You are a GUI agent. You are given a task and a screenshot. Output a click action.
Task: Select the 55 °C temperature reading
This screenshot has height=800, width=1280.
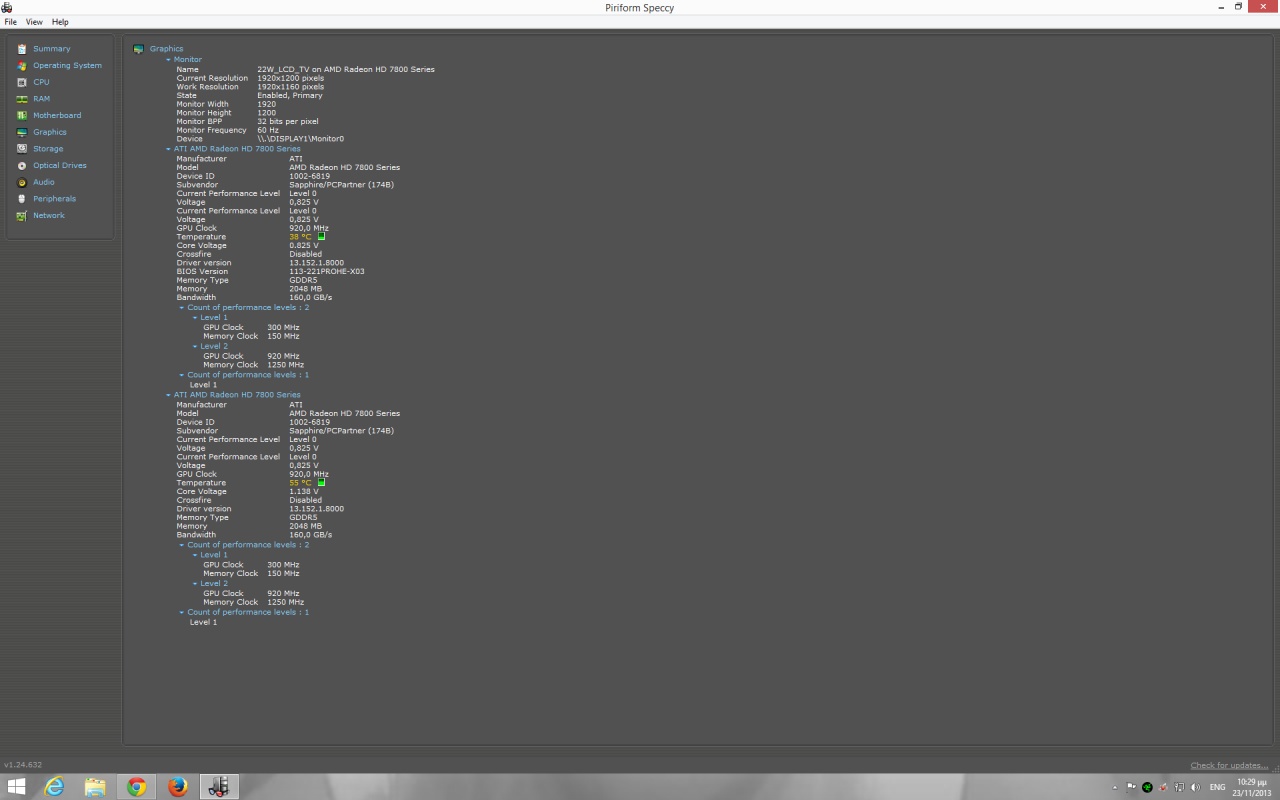(301, 483)
